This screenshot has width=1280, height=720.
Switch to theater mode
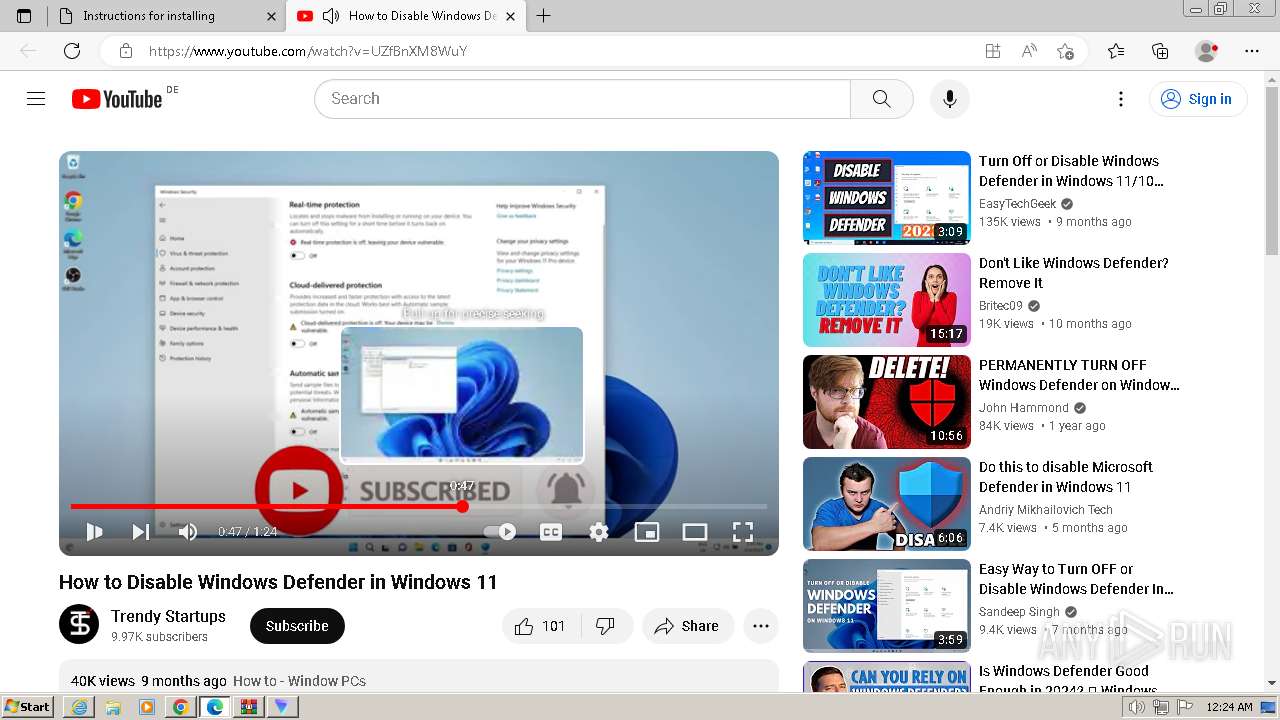(695, 532)
